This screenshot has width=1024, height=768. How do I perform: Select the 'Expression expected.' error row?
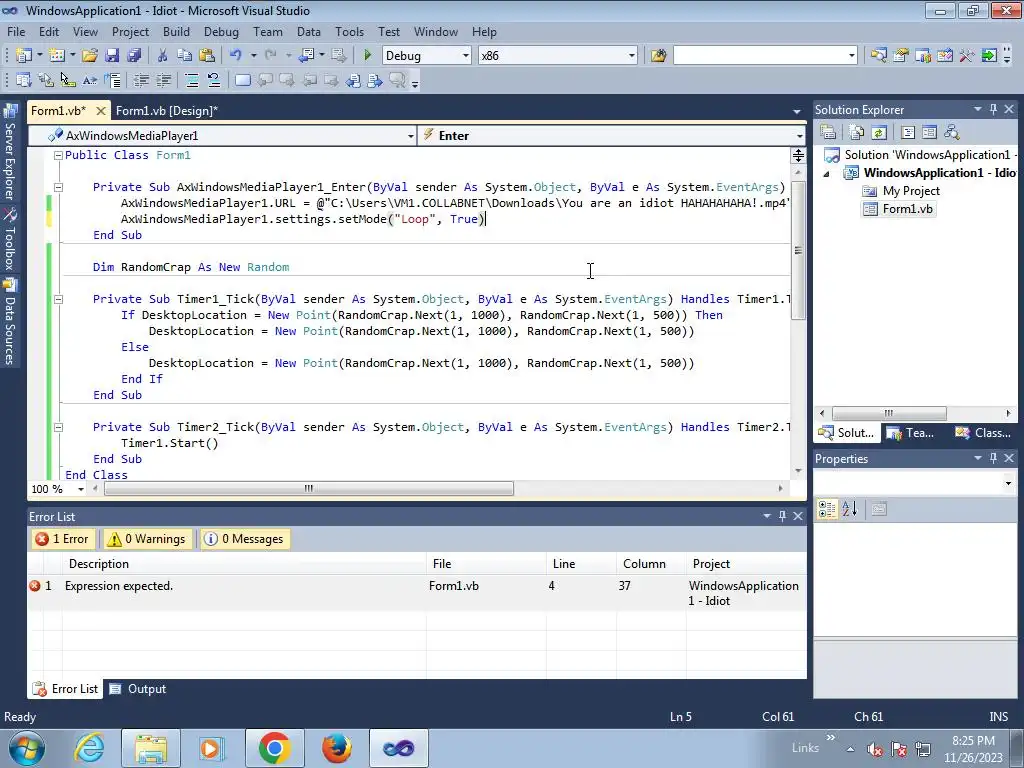pyautogui.click(x=417, y=593)
